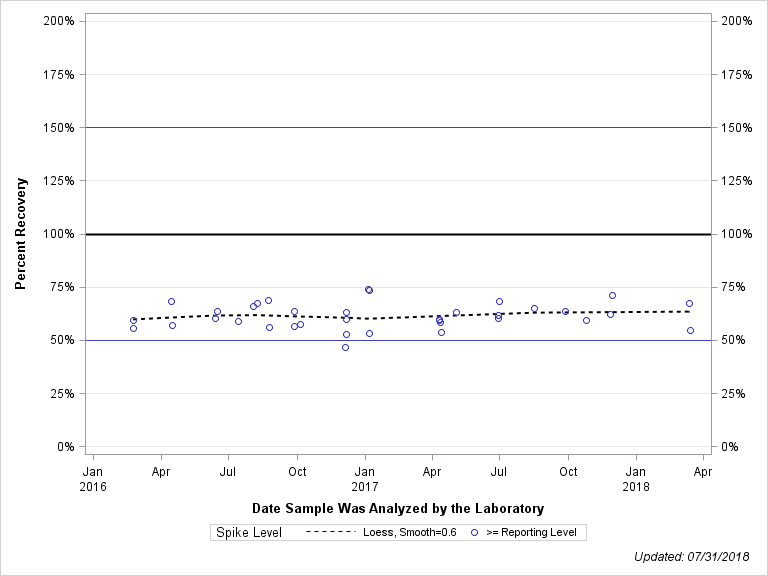Click the 'Updated: 07/31/2018' footer text

[692, 557]
